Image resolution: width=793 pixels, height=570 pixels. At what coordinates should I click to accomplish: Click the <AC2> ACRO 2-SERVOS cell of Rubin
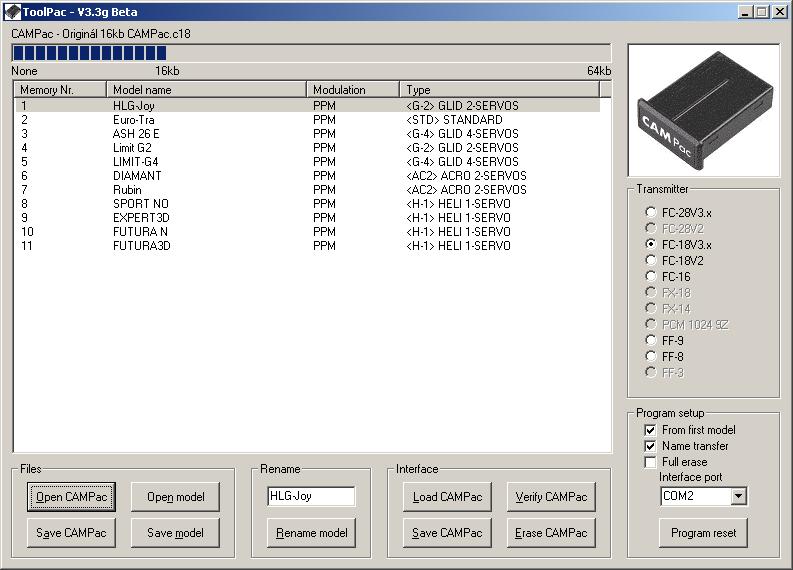pyautogui.click(x=466, y=190)
